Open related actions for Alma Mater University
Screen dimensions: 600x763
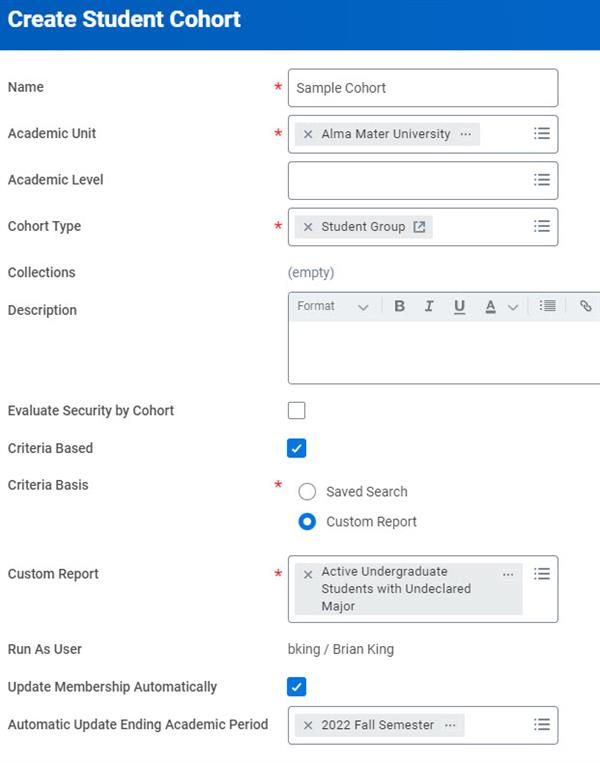pyautogui.click(x=466, y=134)
